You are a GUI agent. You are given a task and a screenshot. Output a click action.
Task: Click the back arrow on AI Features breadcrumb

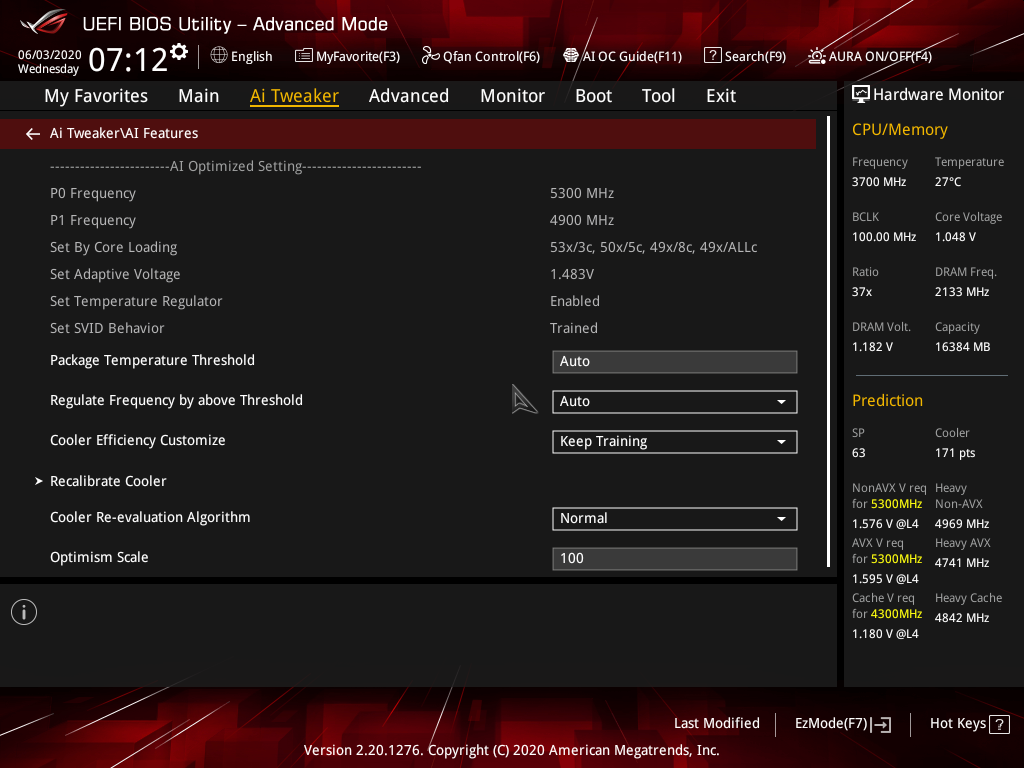click(32, 132)
